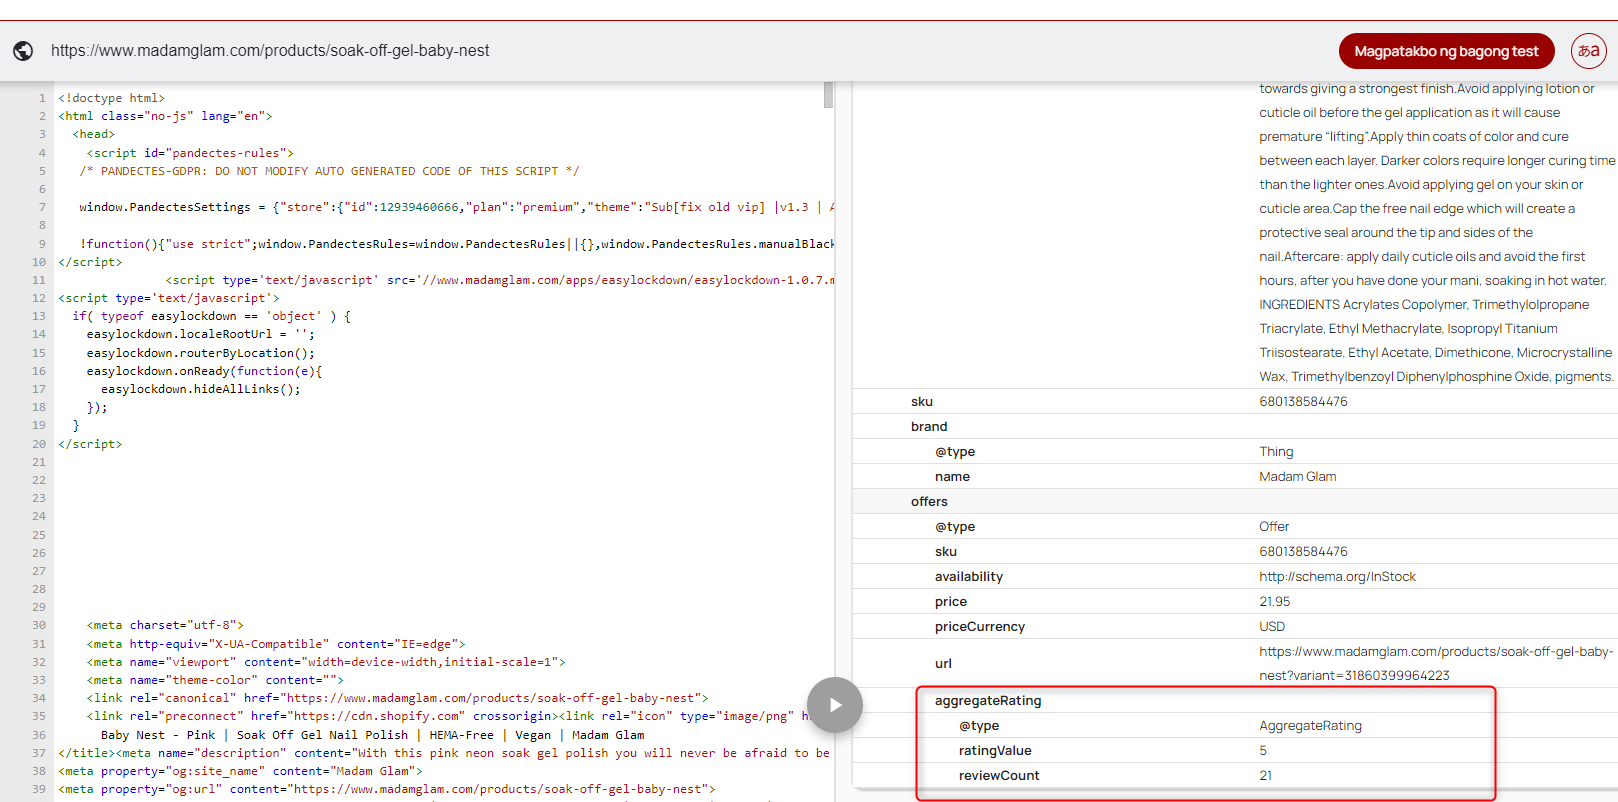This screenshot has height=802, width=1618.
Task: Click the brand @type value Thing
Action: coord(1276,452)
